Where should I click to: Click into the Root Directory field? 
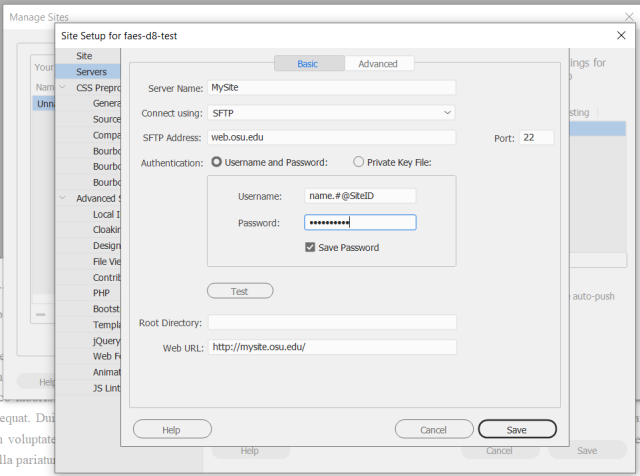click(332, 323)
